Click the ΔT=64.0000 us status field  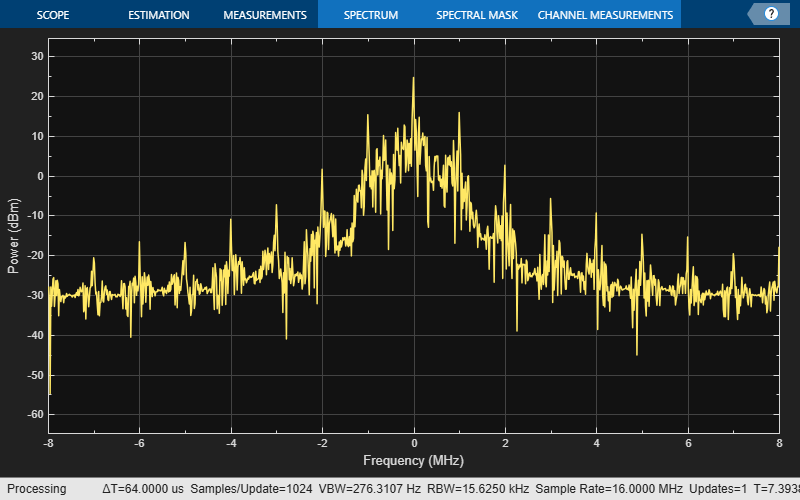143,488
